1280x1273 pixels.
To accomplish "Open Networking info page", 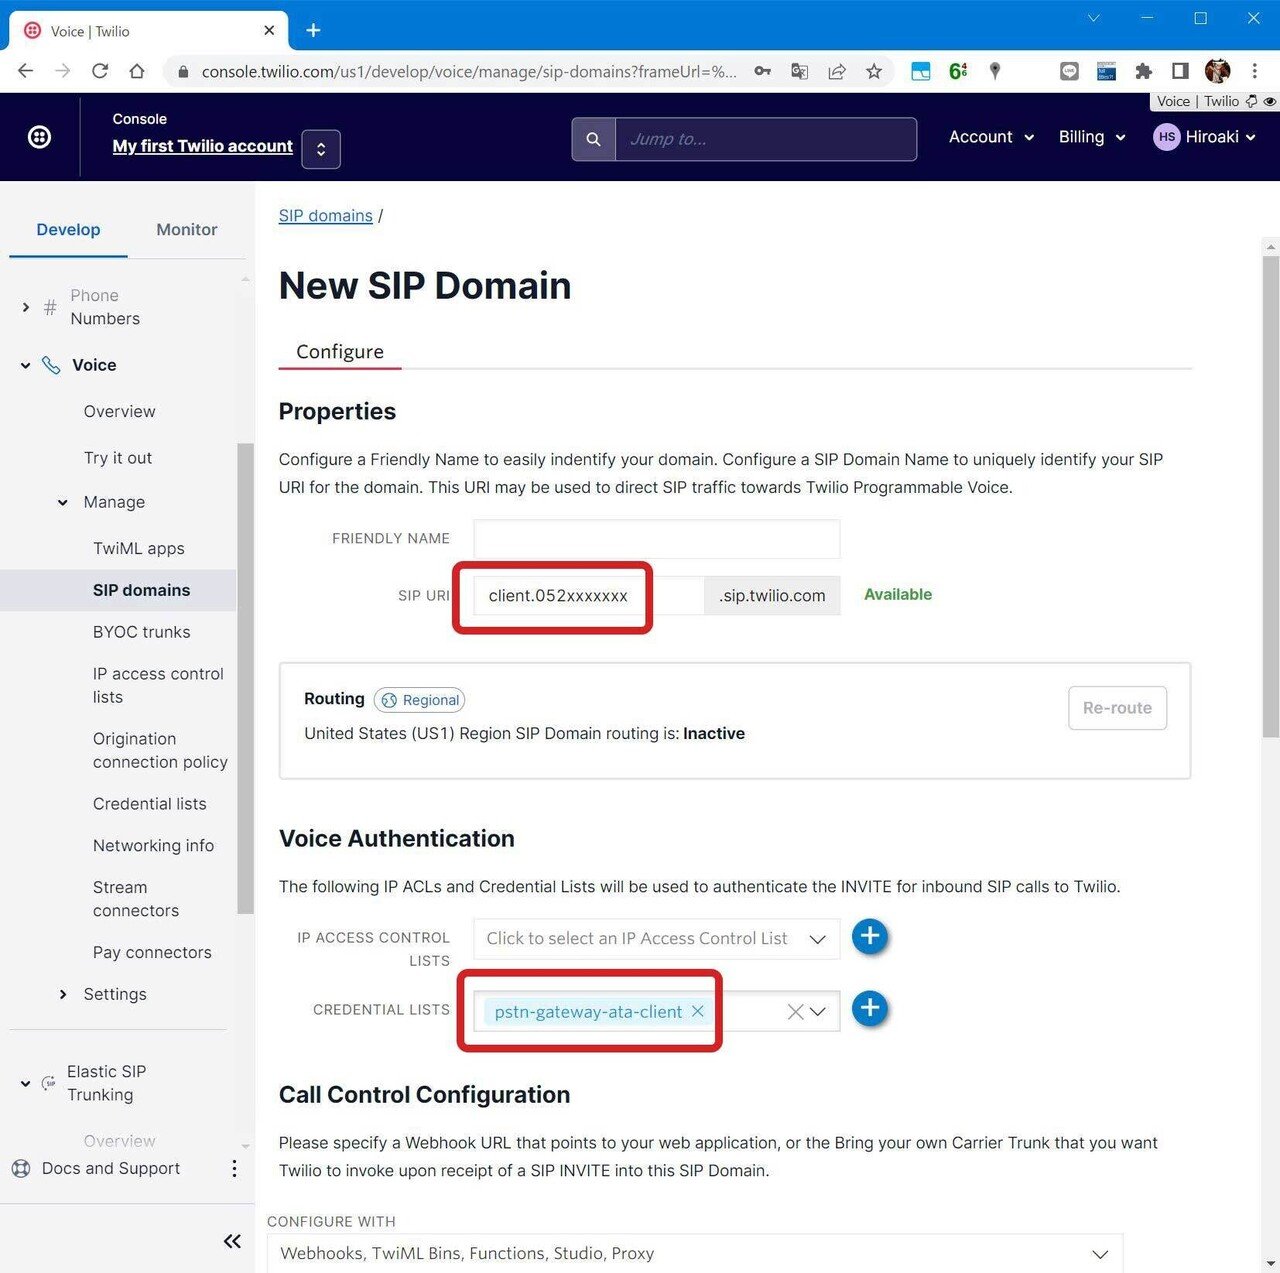I will (x=153, y=846).
